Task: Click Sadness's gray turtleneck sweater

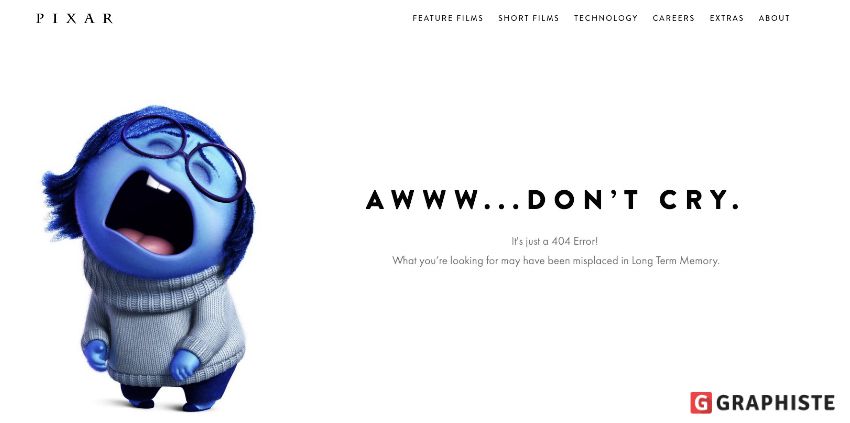Action: pyautogui.click(x=163, y=320)
